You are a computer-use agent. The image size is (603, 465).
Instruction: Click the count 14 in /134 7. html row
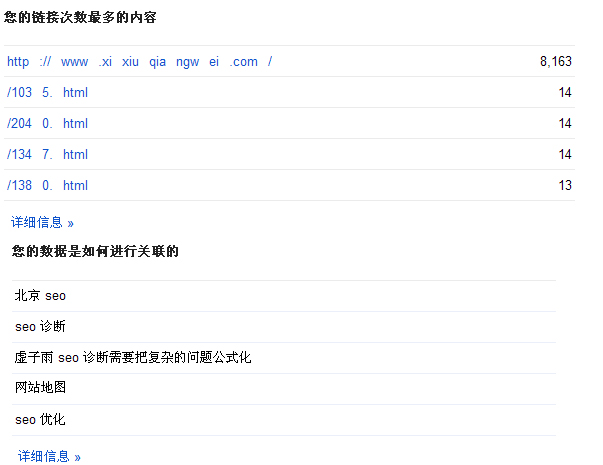[565, 155]
